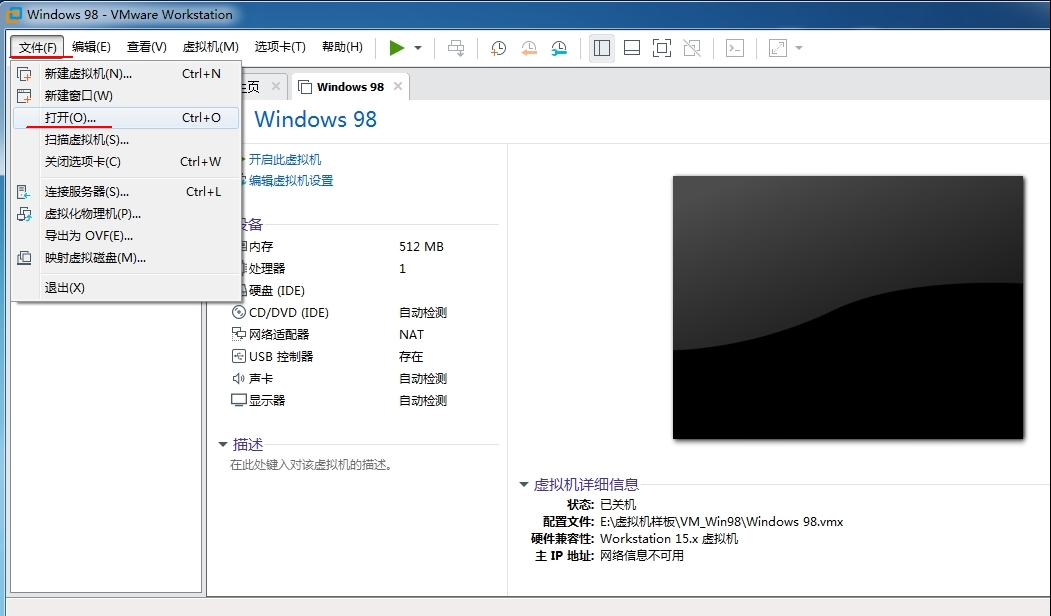Click the revert to snapshot icon
This screenshot has width=1051, height=616.
point(528,48)
